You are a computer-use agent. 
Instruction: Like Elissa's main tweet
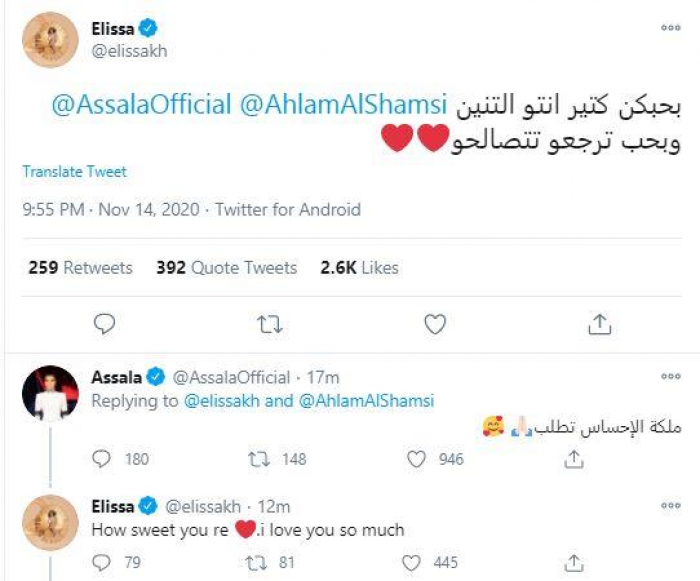[x=434, y=324]
